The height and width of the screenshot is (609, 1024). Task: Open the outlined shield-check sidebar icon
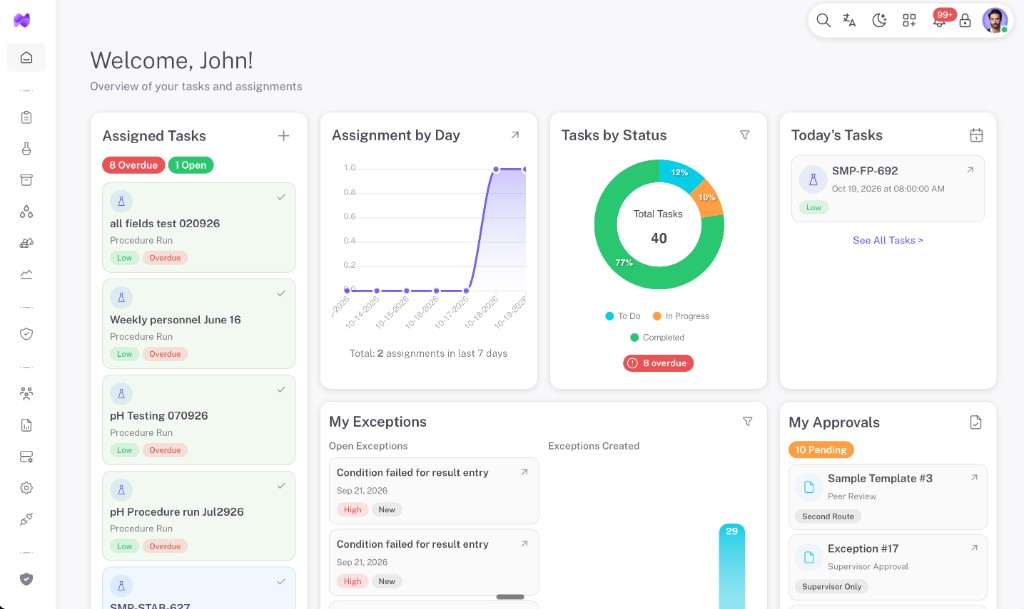(x=26, y=334)
